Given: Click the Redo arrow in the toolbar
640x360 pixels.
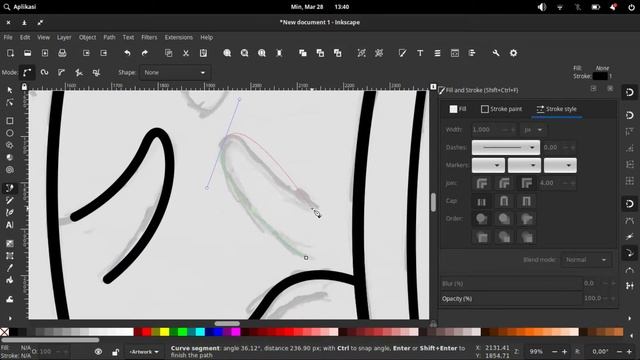Looking at the screenshot, I should pyautogui.click(x=144, y=53).
